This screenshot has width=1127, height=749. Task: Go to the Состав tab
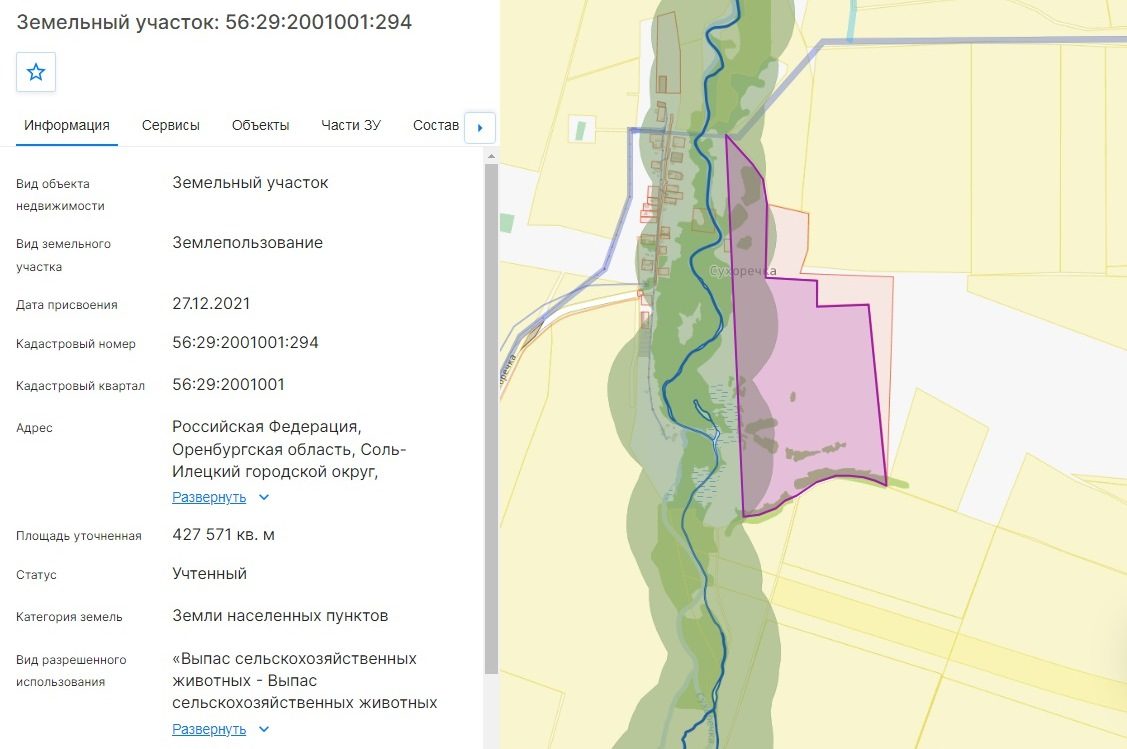click(x=436, y=125)
